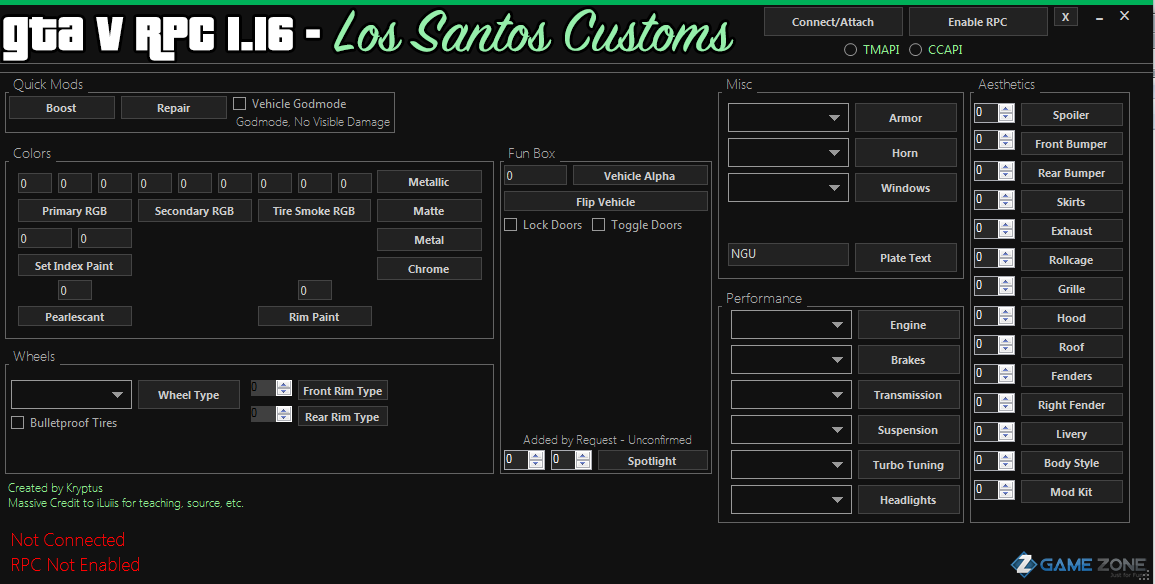Click the Front Rim Type number spinner

[x=271, y=388]
